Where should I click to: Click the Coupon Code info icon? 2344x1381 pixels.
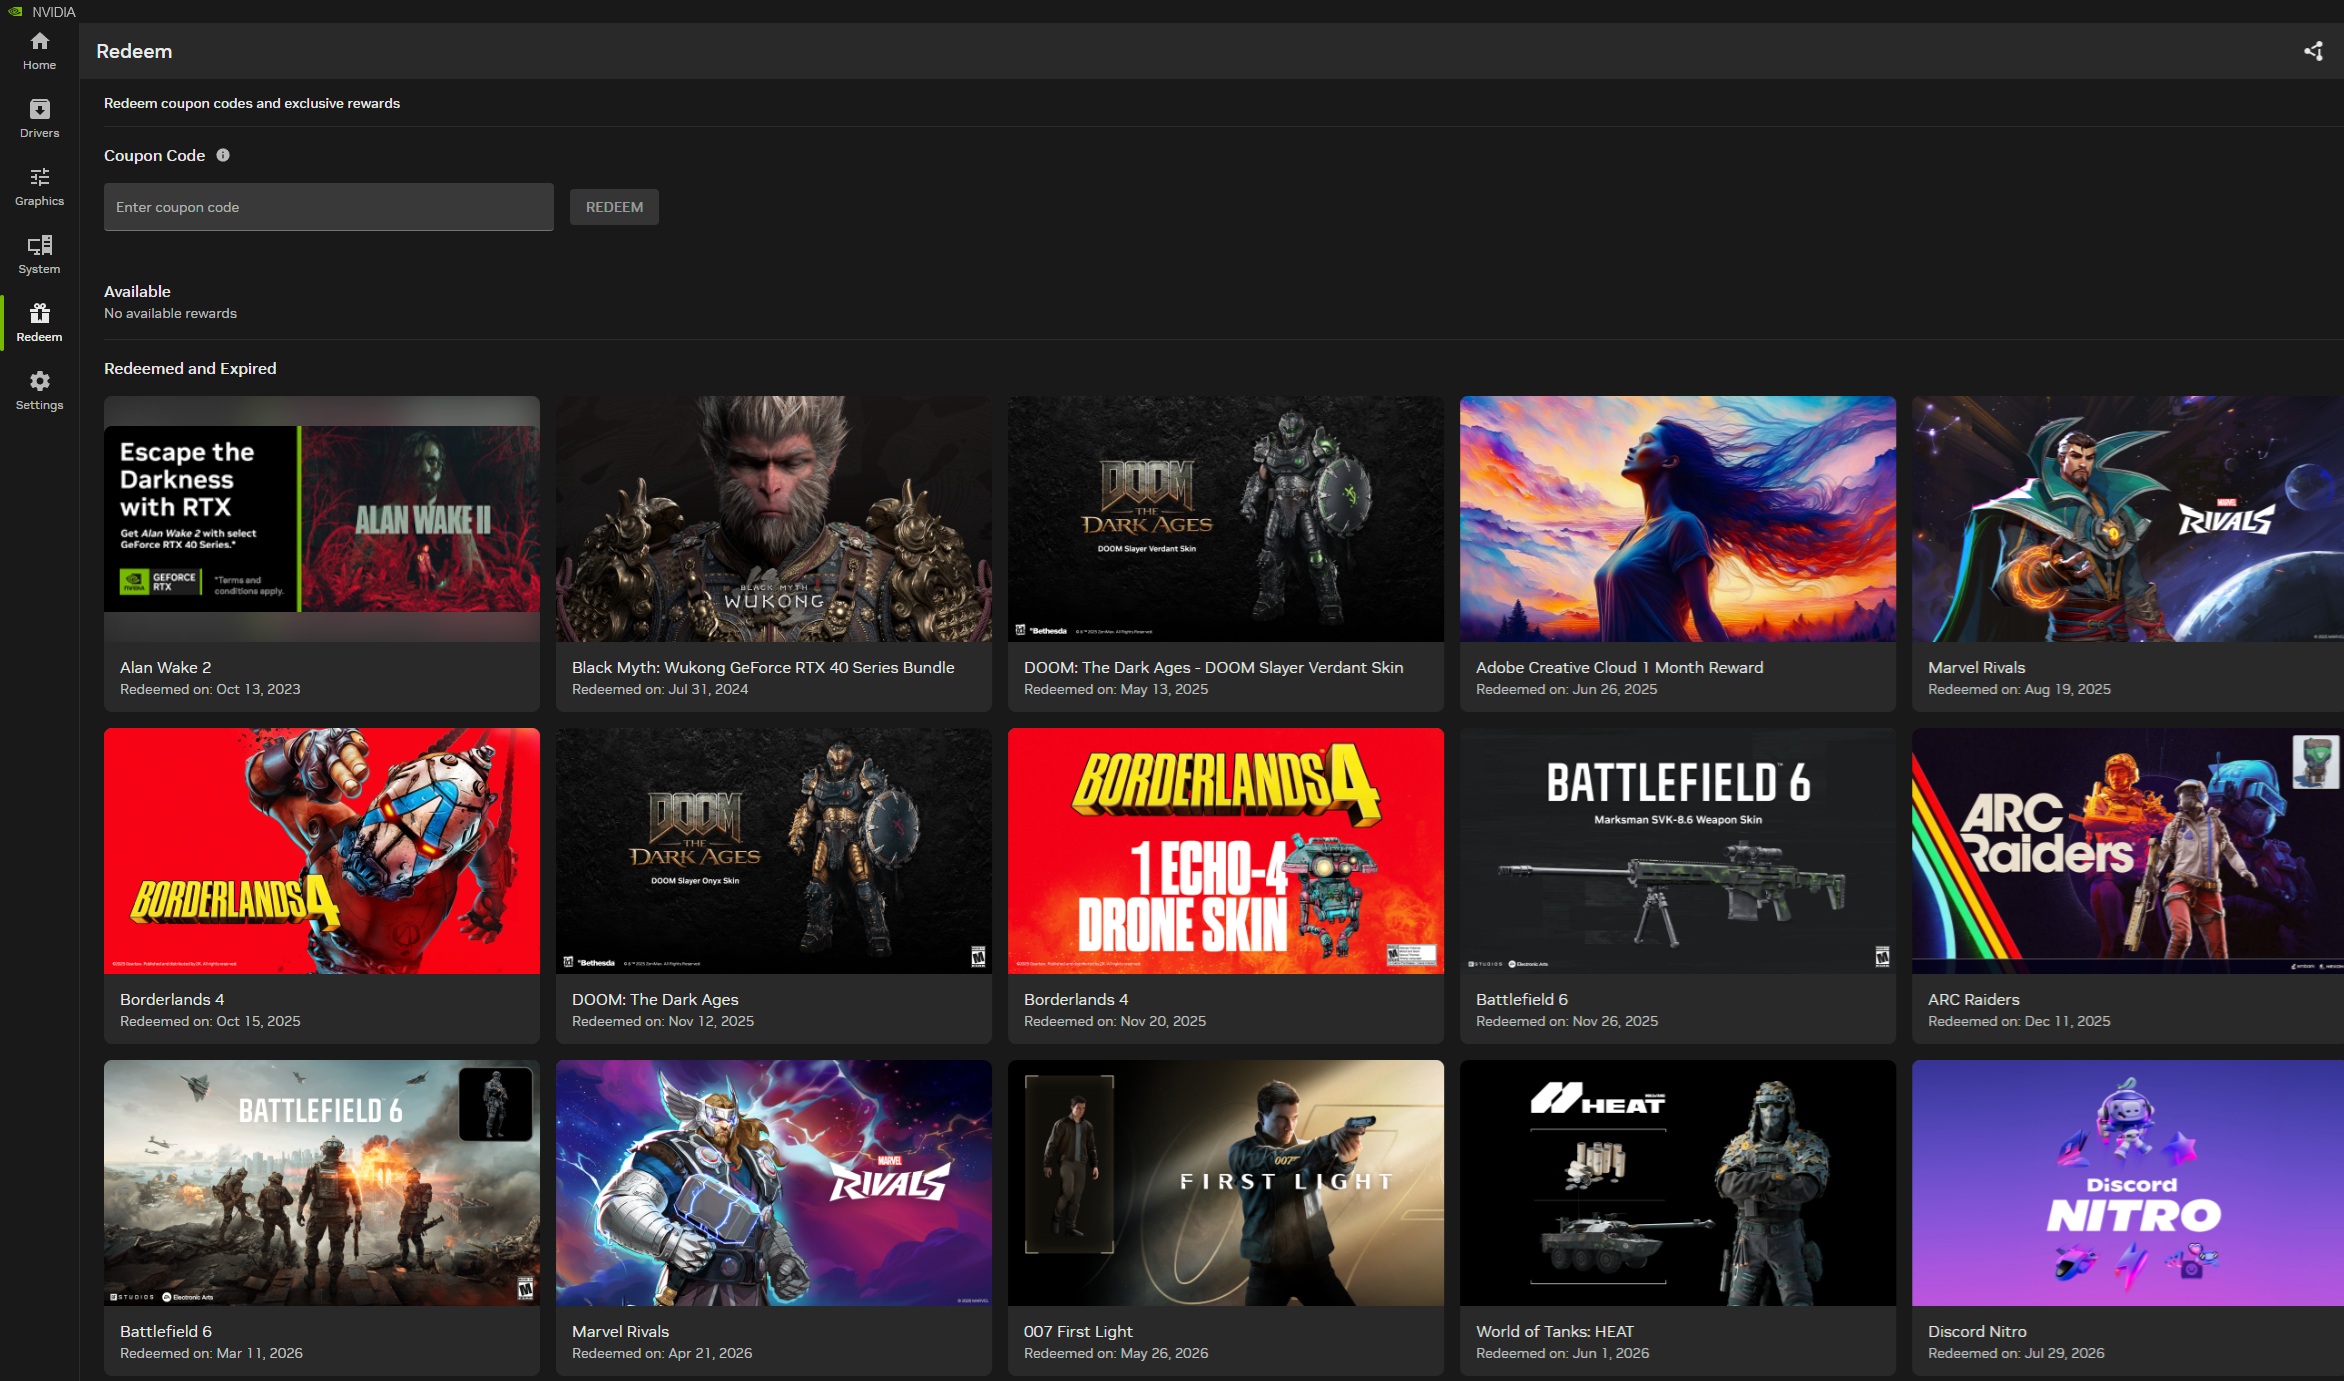click(223, 155)
